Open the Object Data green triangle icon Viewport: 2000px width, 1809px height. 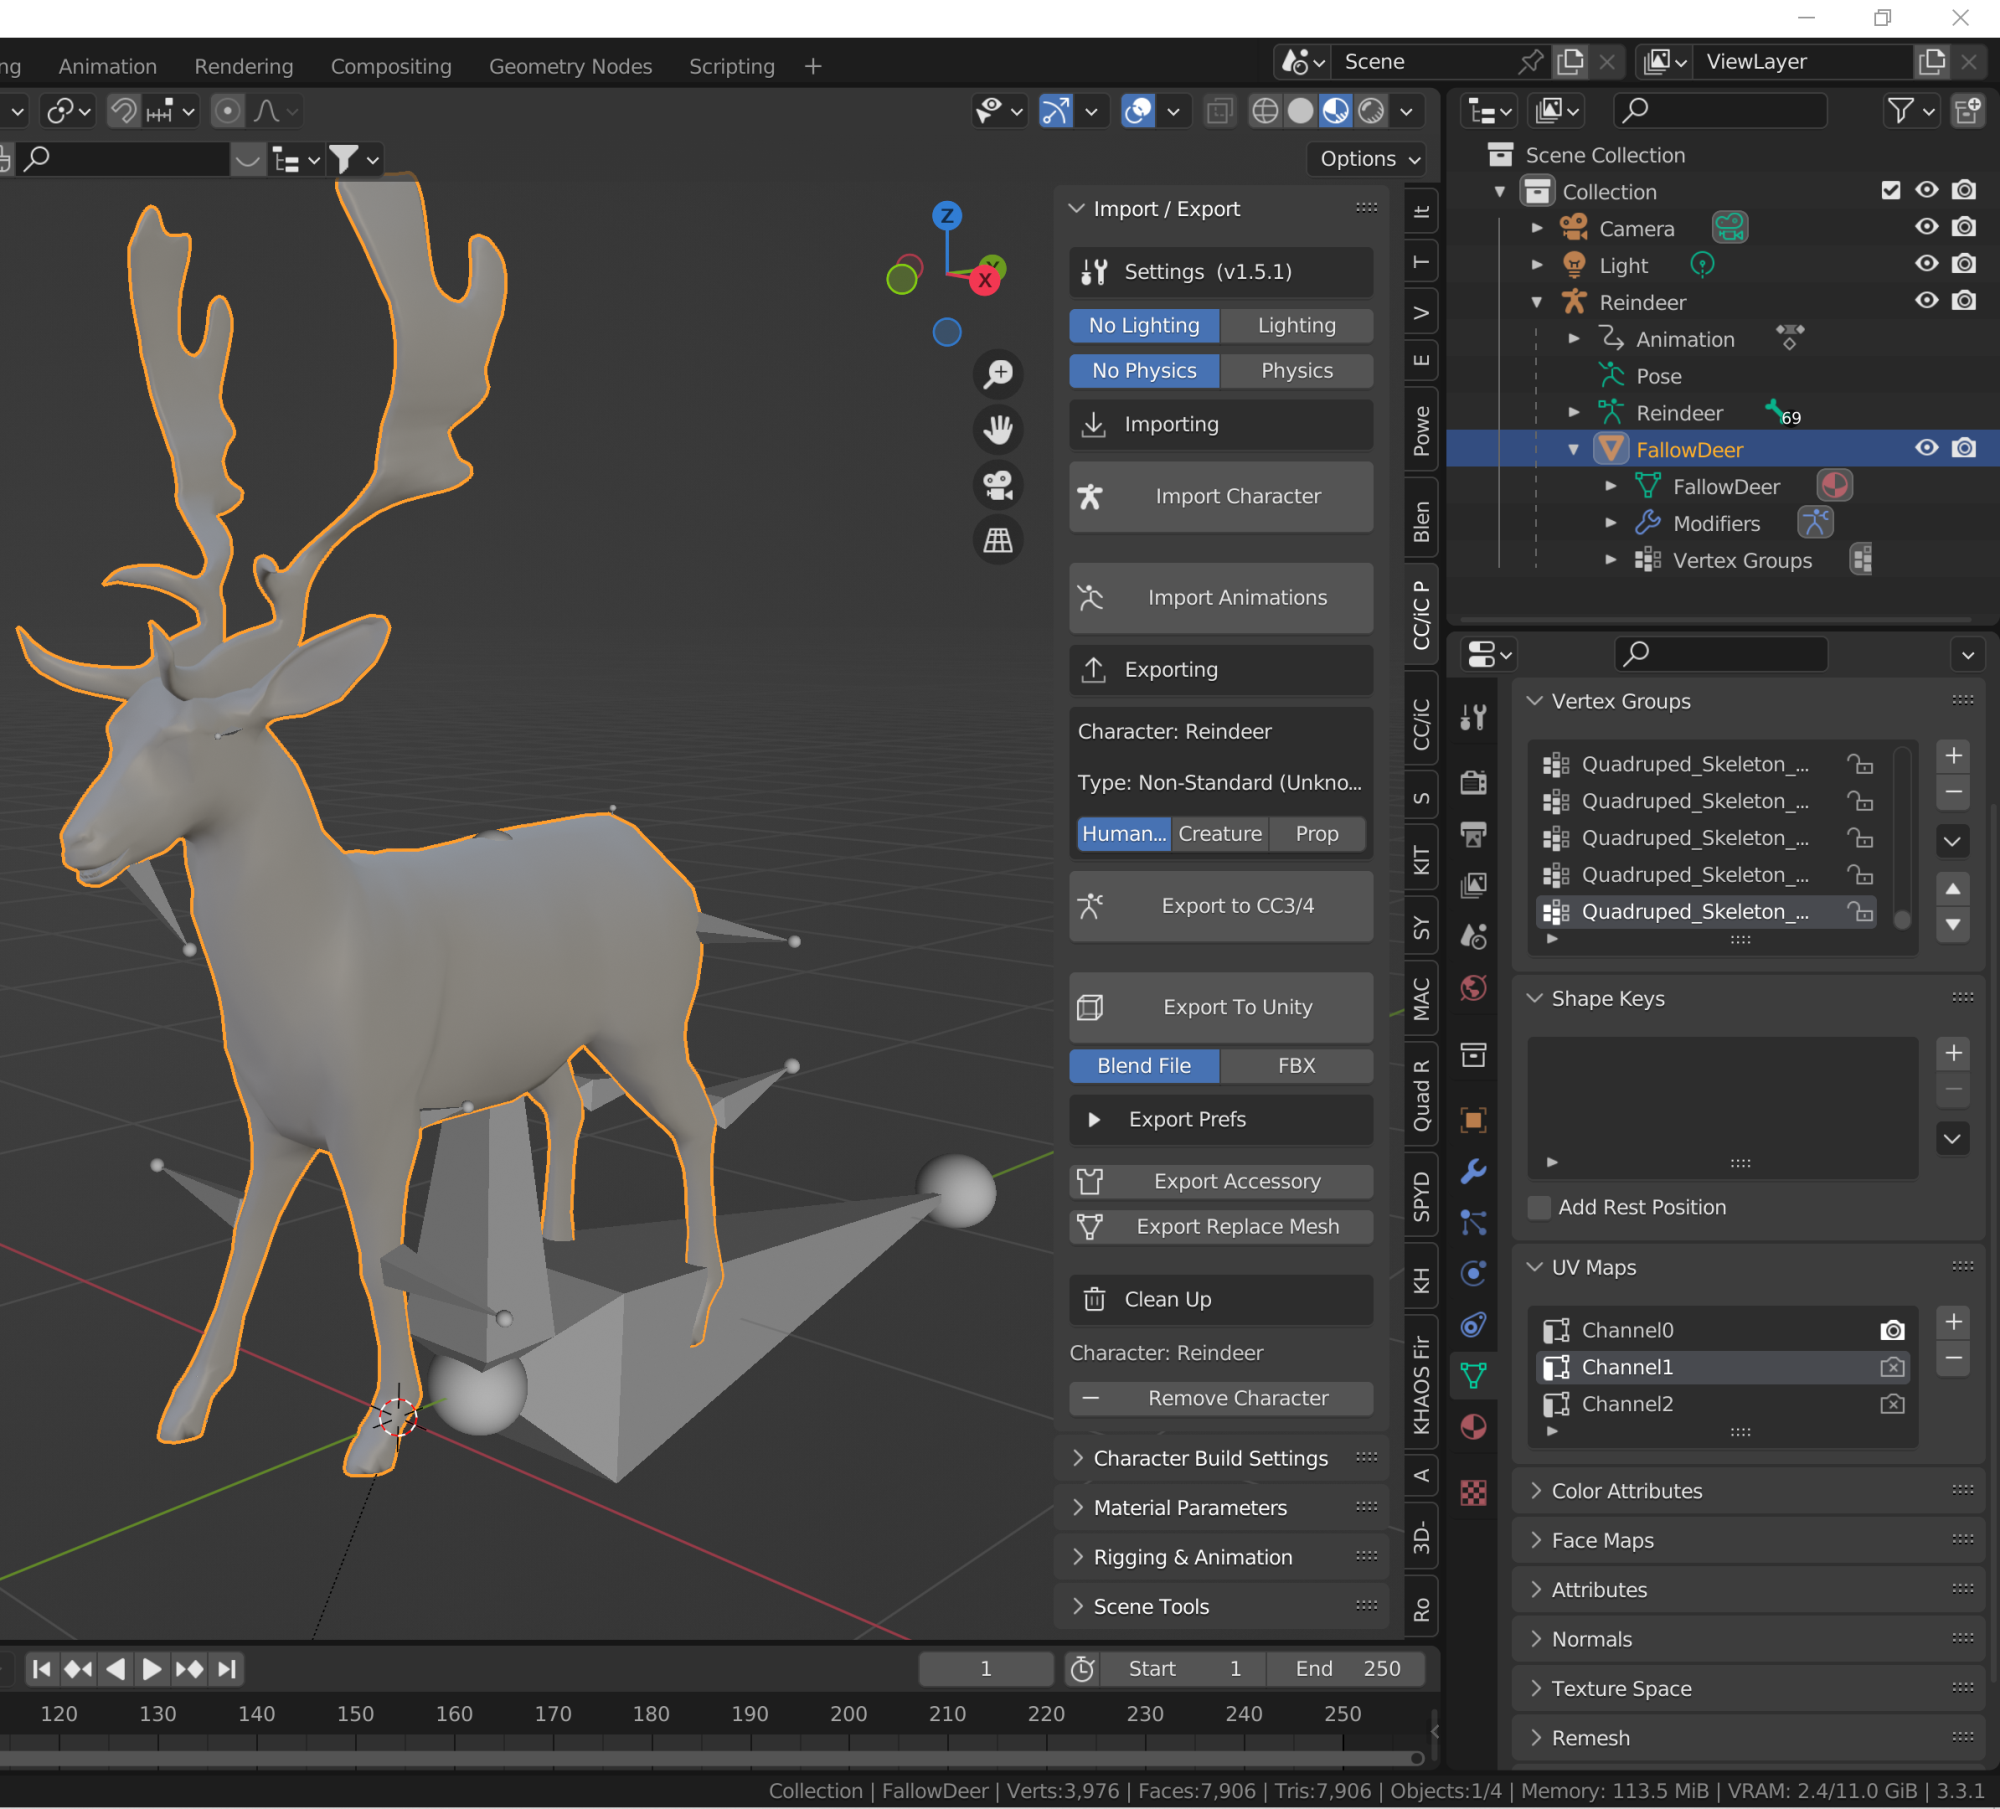(1473, 1376)
